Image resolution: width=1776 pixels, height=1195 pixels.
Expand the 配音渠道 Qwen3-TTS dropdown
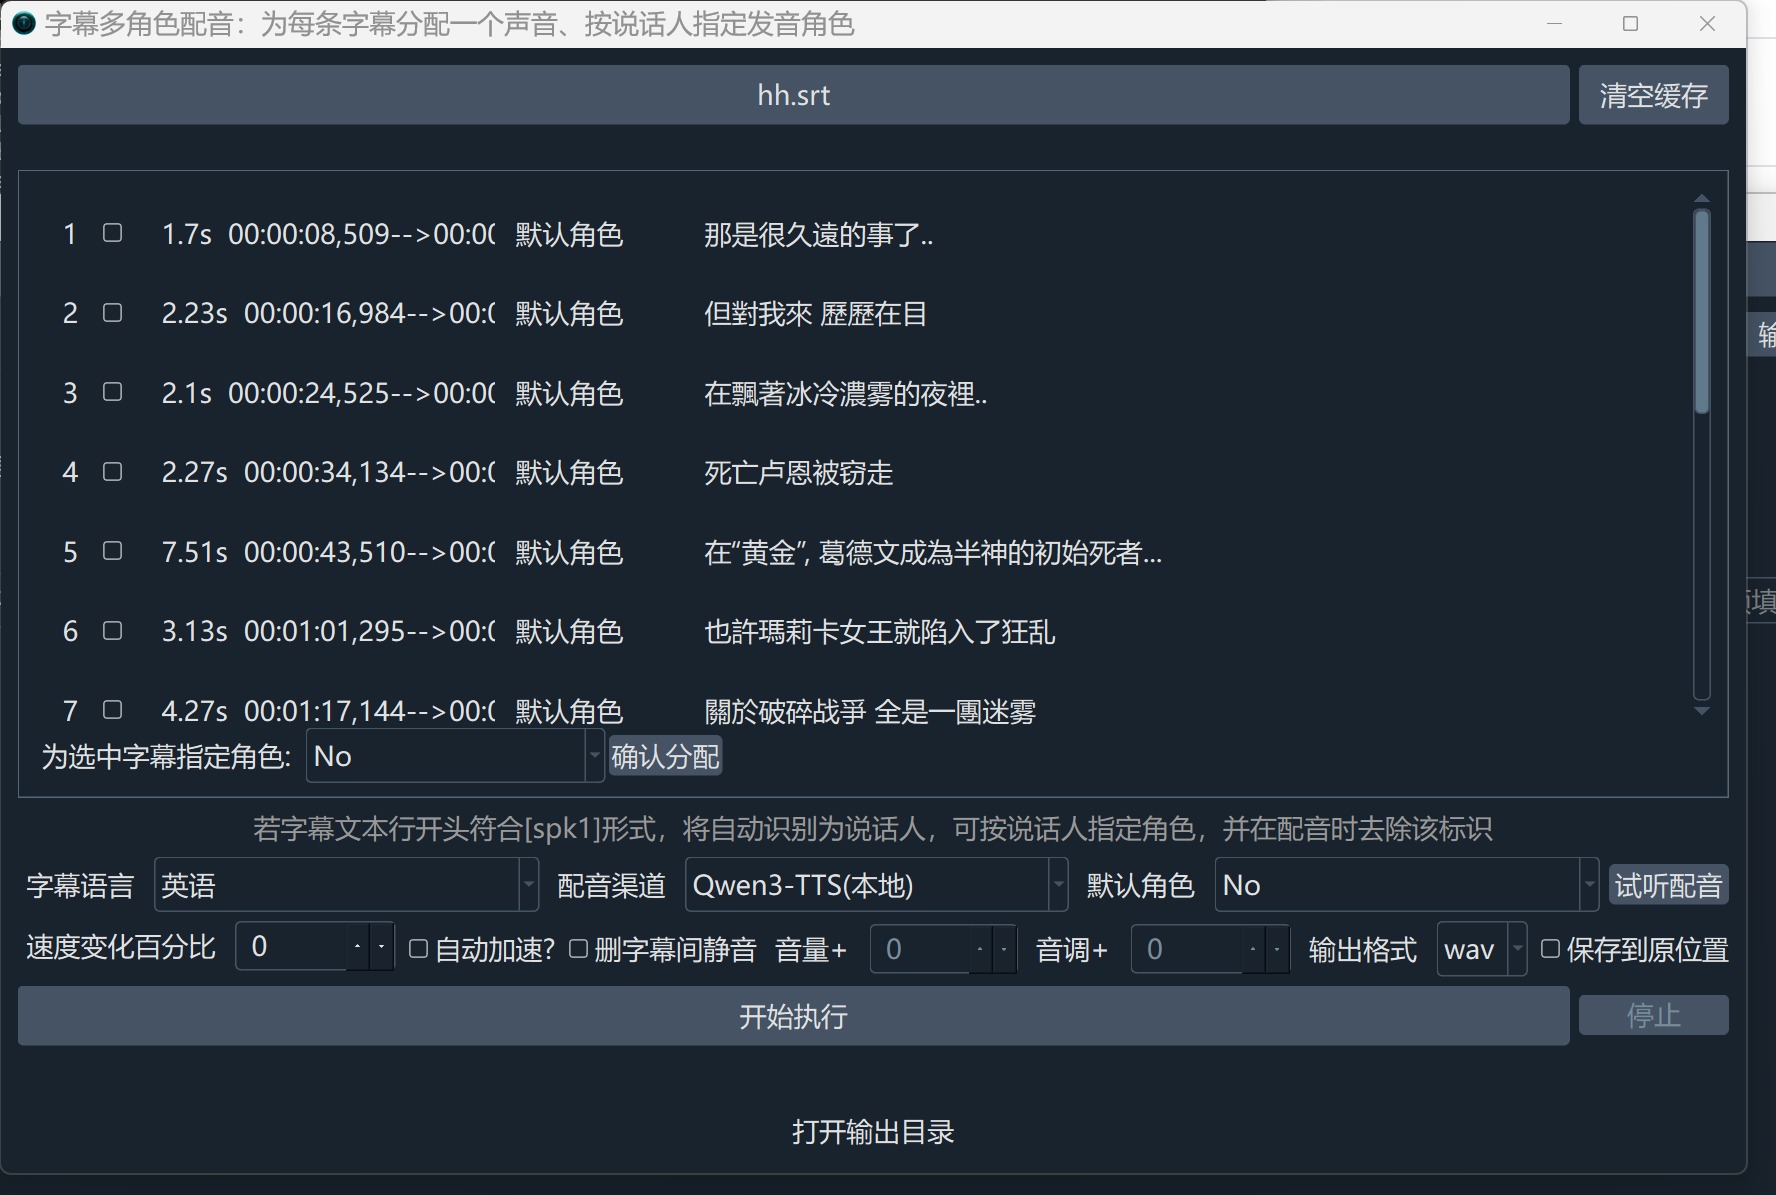(876, 885)
